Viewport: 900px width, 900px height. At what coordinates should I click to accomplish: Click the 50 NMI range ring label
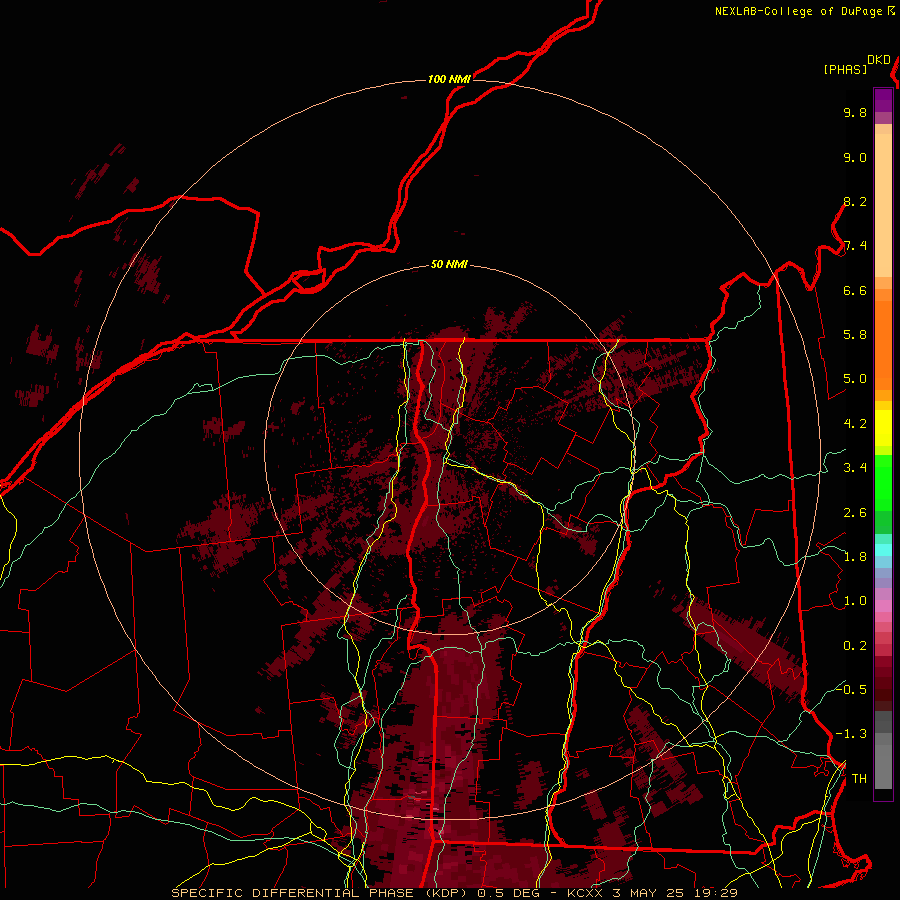[449, 265]
